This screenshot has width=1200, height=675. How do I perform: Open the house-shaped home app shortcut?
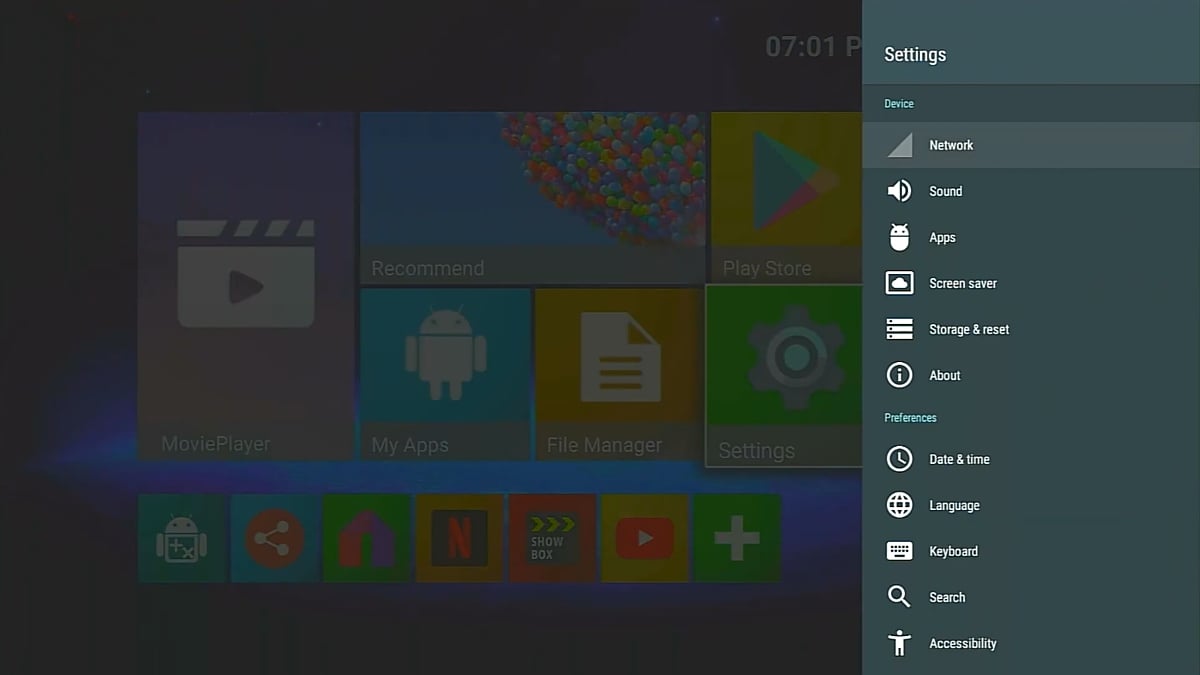[367, 538]
